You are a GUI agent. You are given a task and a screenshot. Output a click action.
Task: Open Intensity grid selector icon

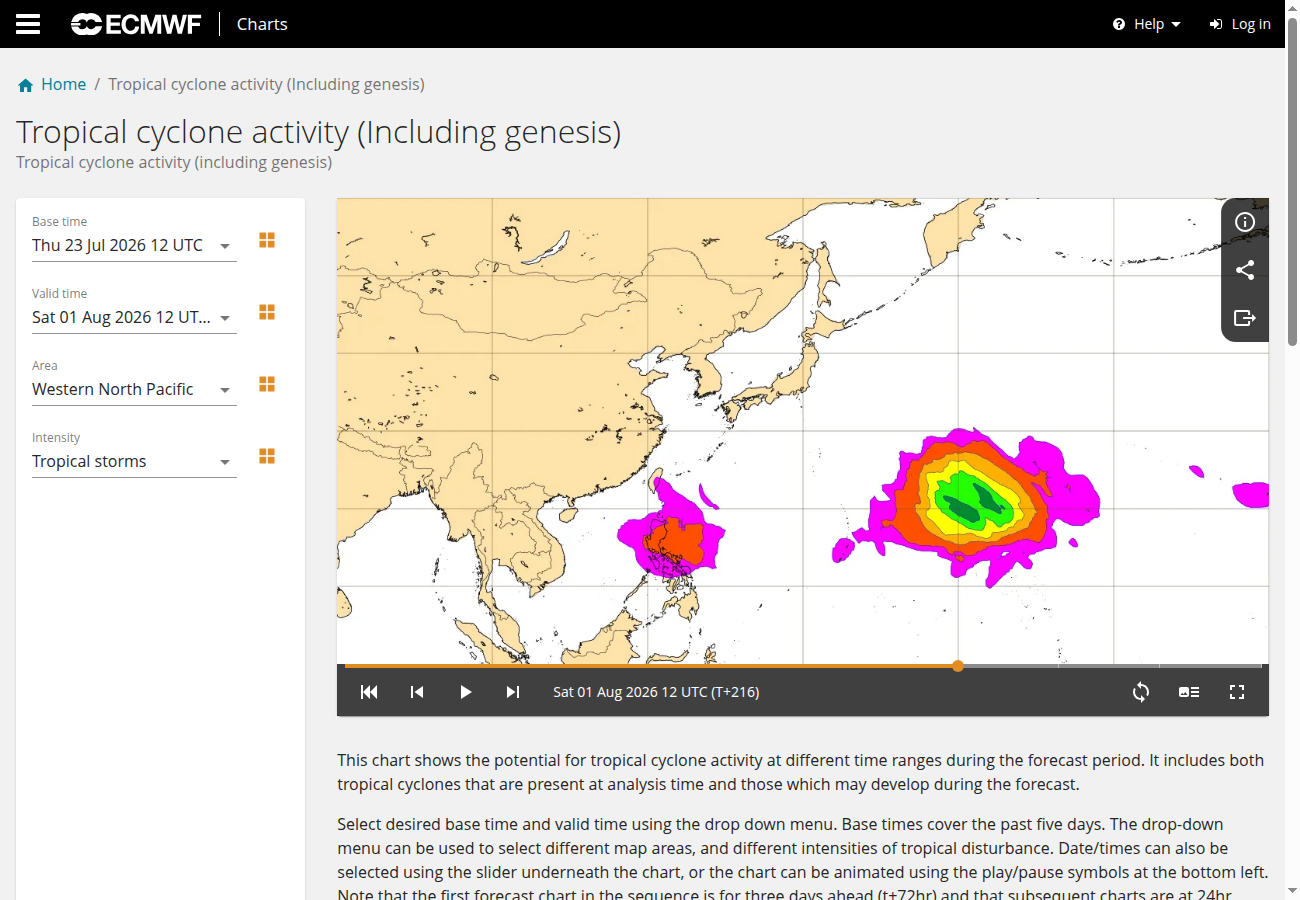[x=267, y=456]
